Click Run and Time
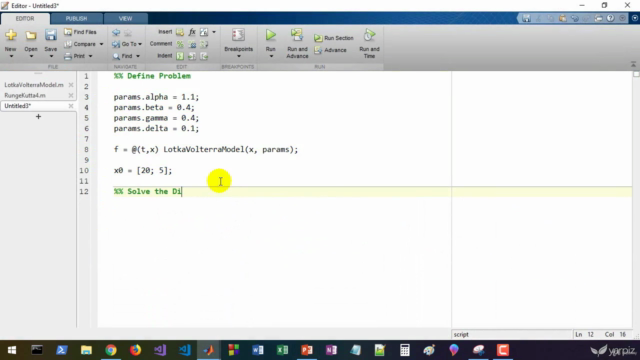Viewport: 640px width, 360px height. coord(369,43)
